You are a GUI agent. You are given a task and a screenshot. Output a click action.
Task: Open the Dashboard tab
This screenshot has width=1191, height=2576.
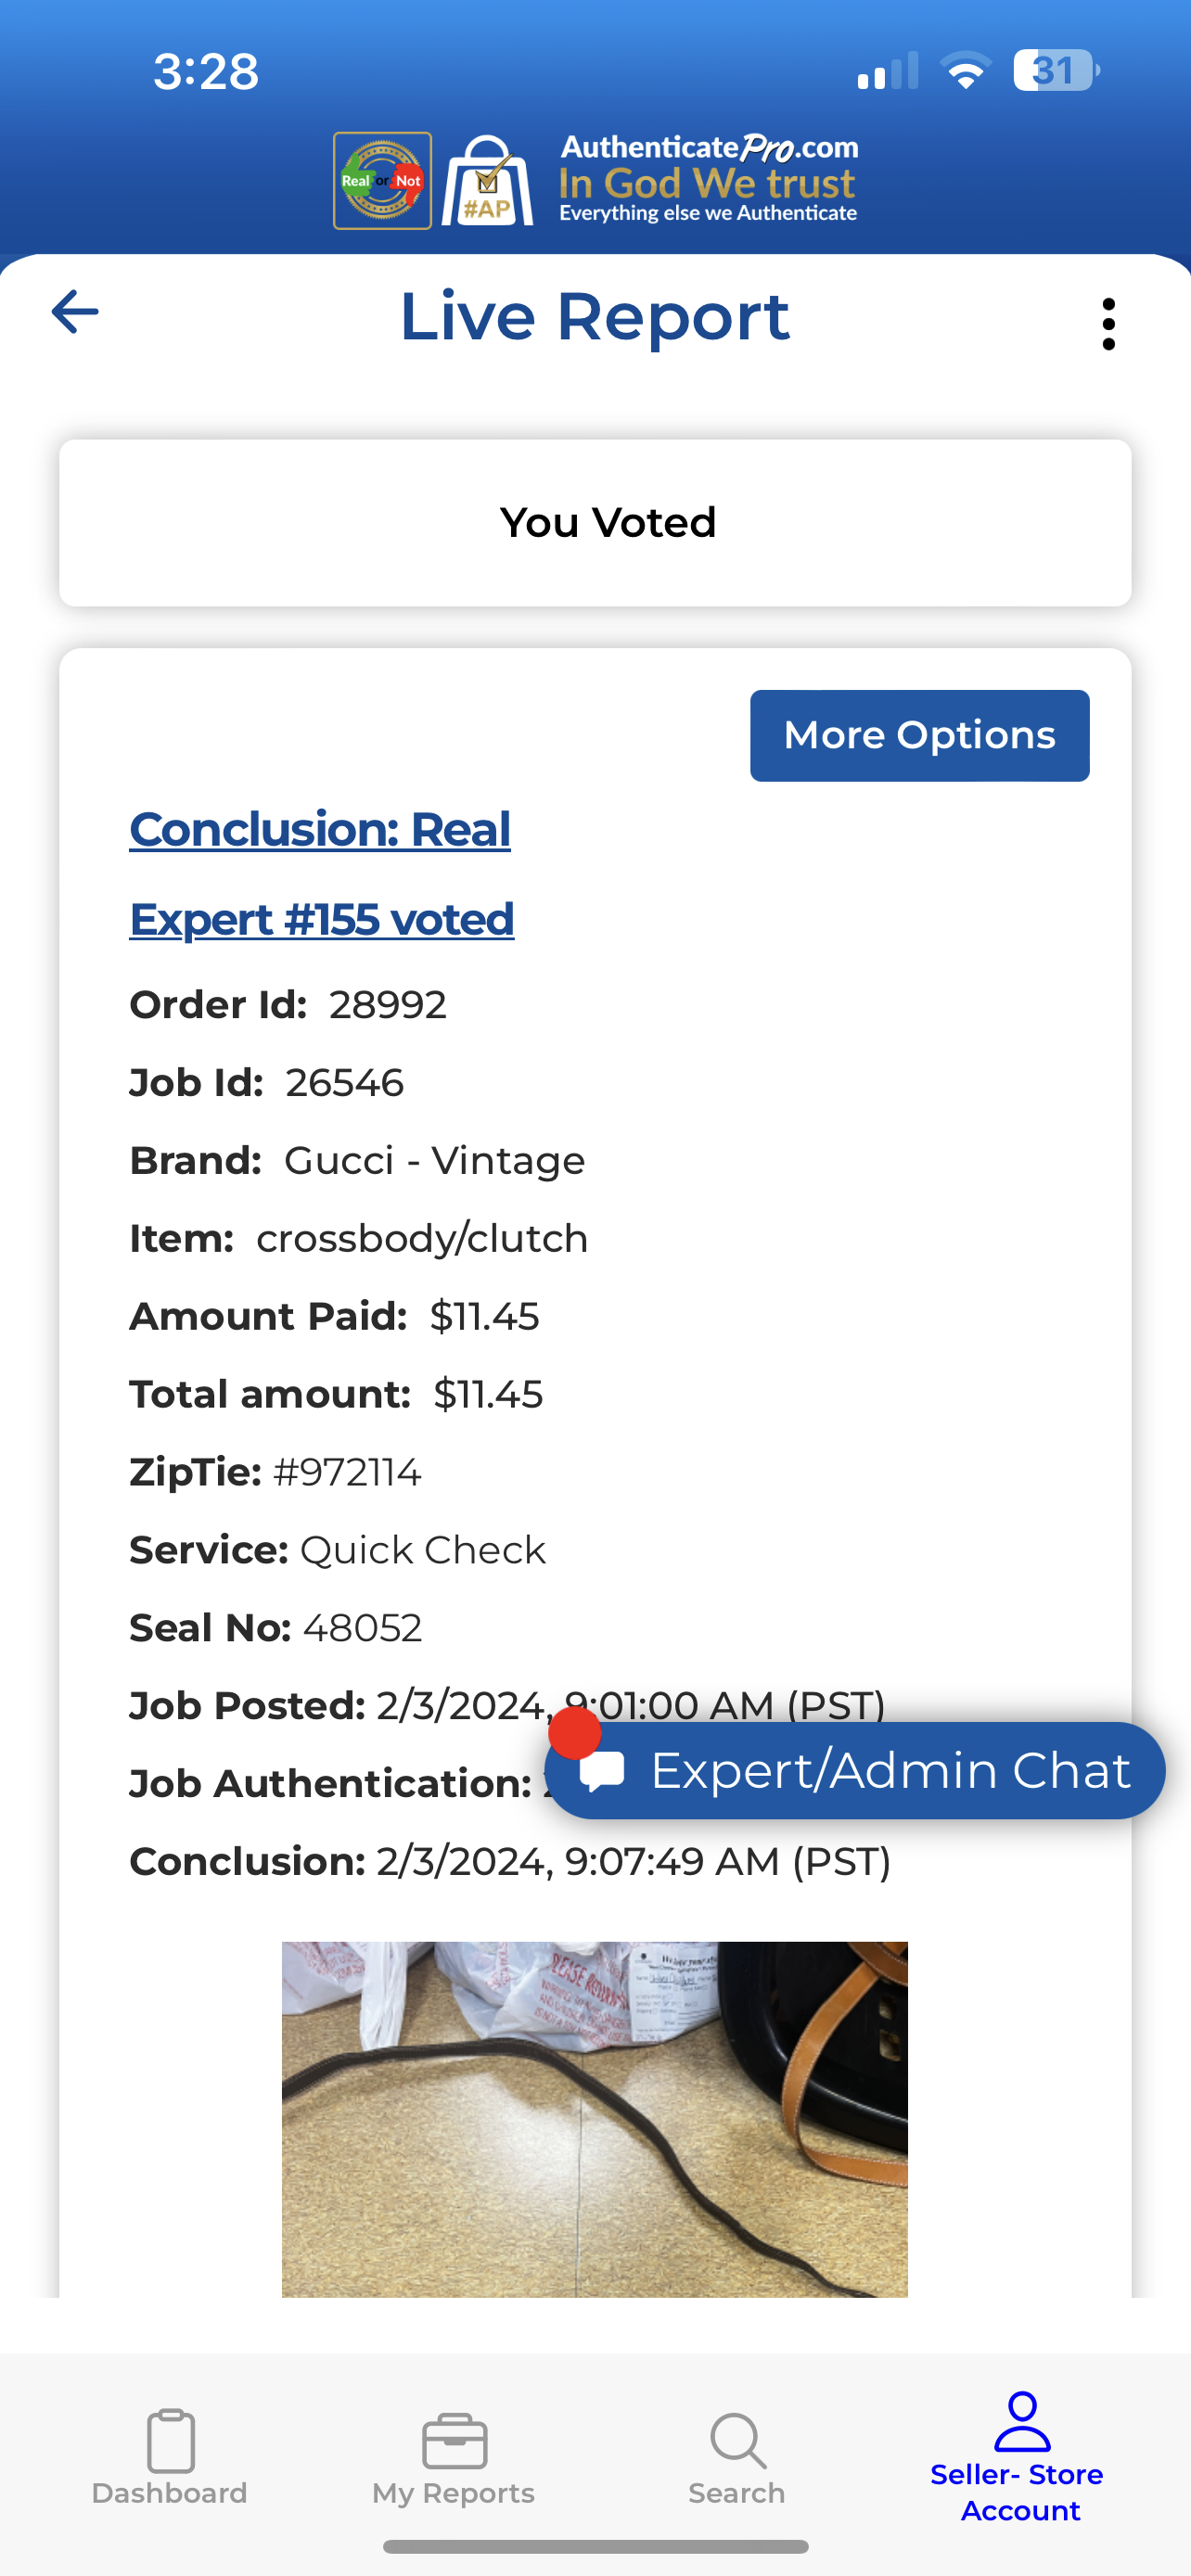click(170, 2456)
